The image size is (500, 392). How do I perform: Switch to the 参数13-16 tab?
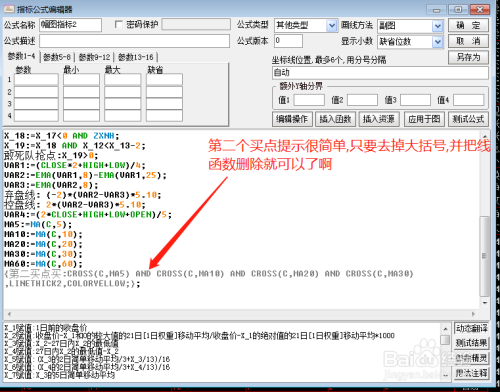pyautogui.click(x=136, y=57)
